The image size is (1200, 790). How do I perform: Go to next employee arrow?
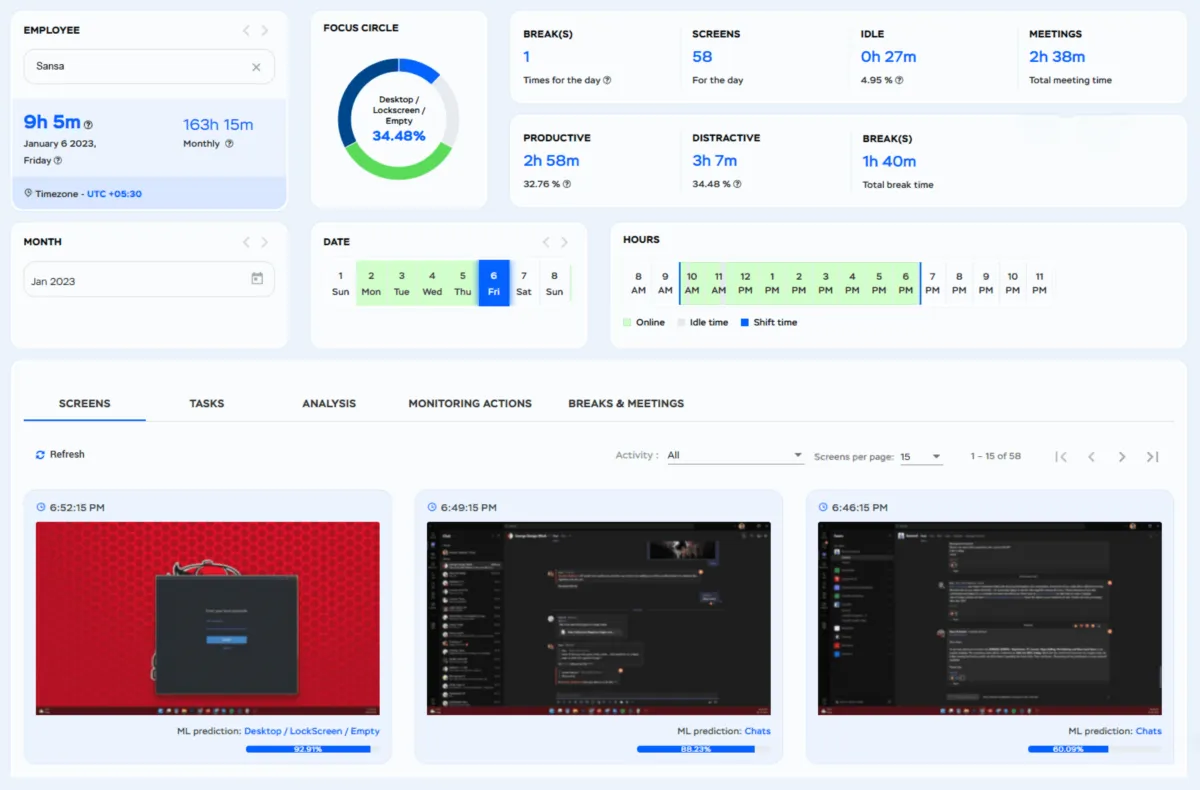pos(265,31)
